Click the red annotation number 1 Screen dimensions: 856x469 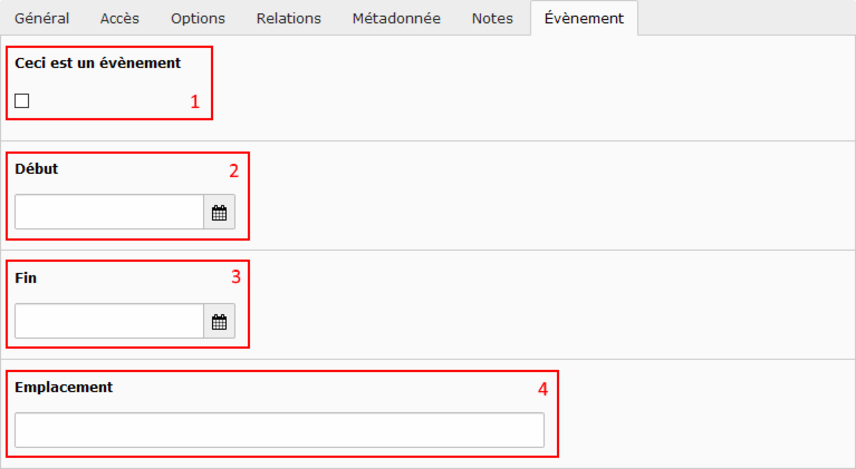195,102
